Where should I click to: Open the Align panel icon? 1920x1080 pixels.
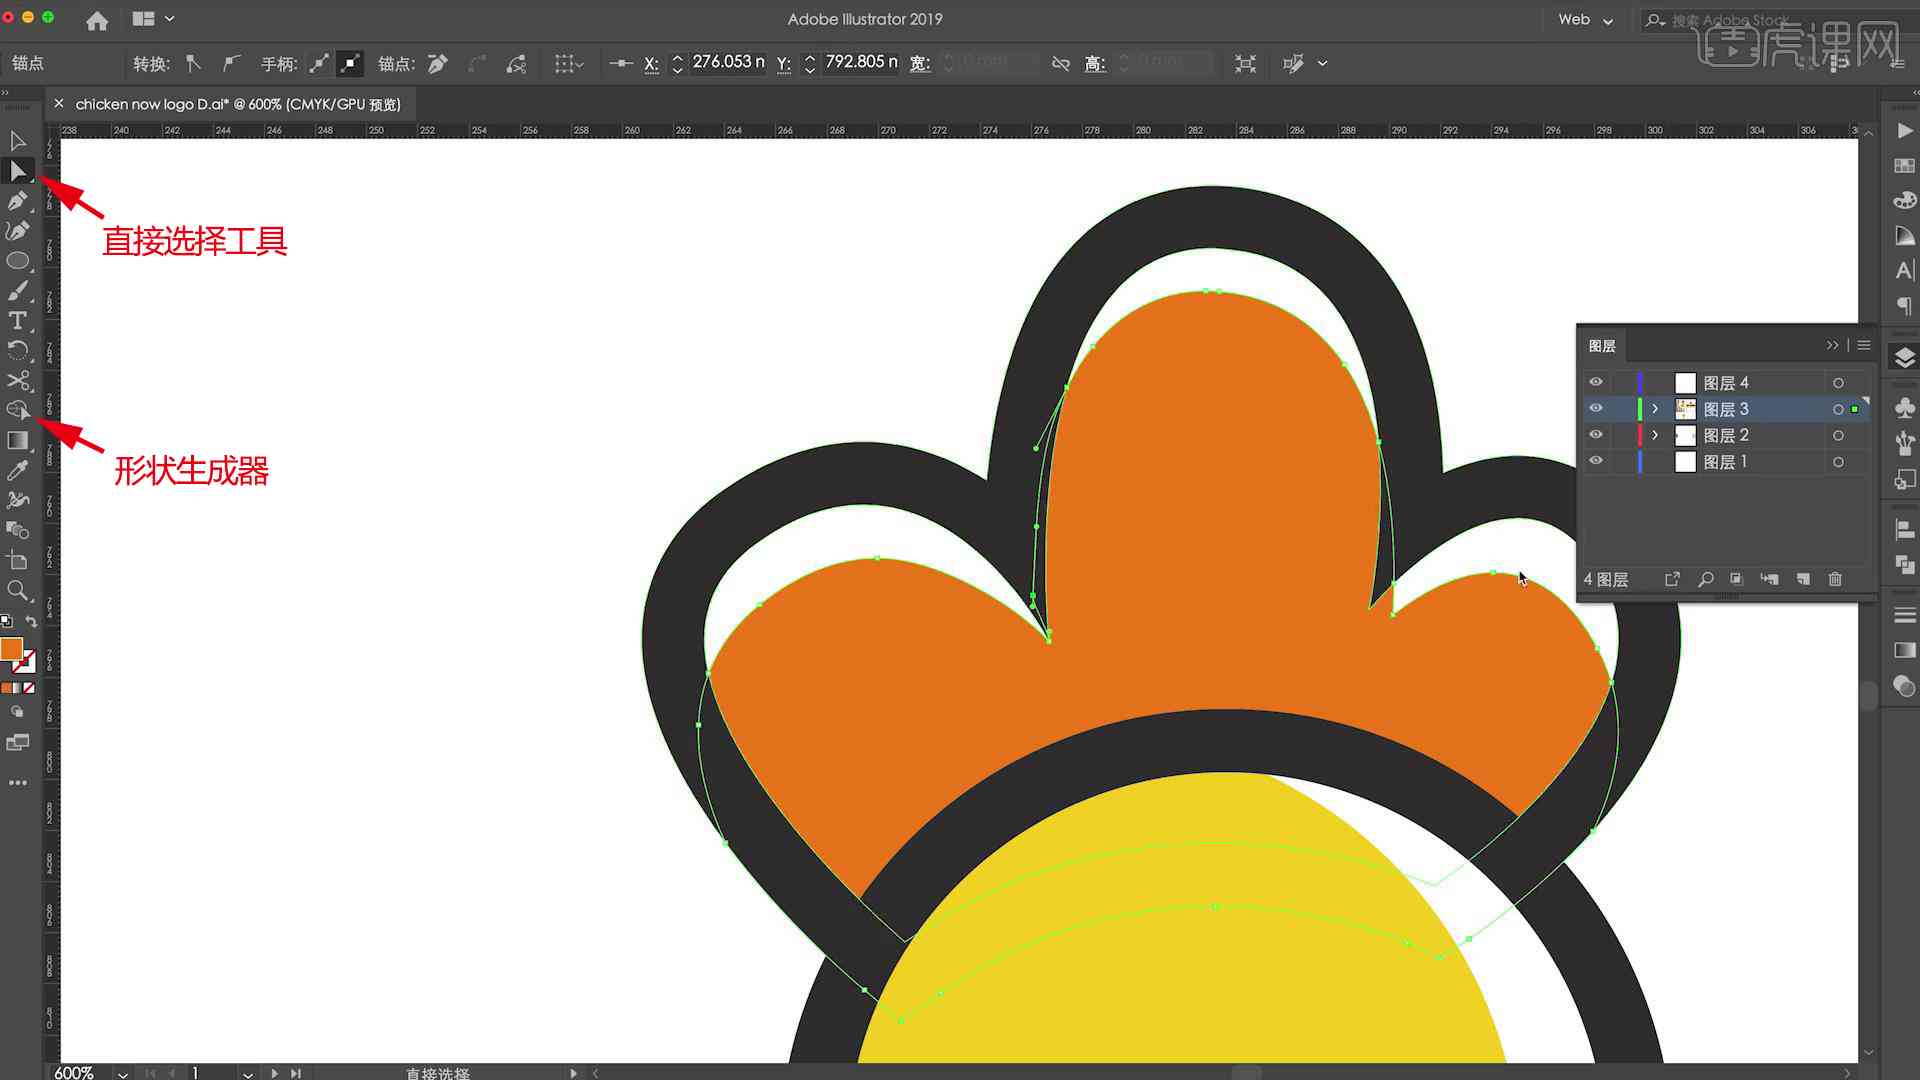click(1904, 529)
